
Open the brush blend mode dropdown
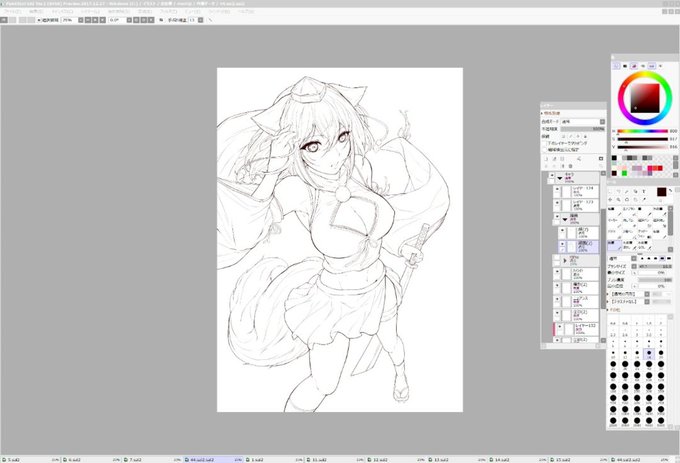(634, 258)
